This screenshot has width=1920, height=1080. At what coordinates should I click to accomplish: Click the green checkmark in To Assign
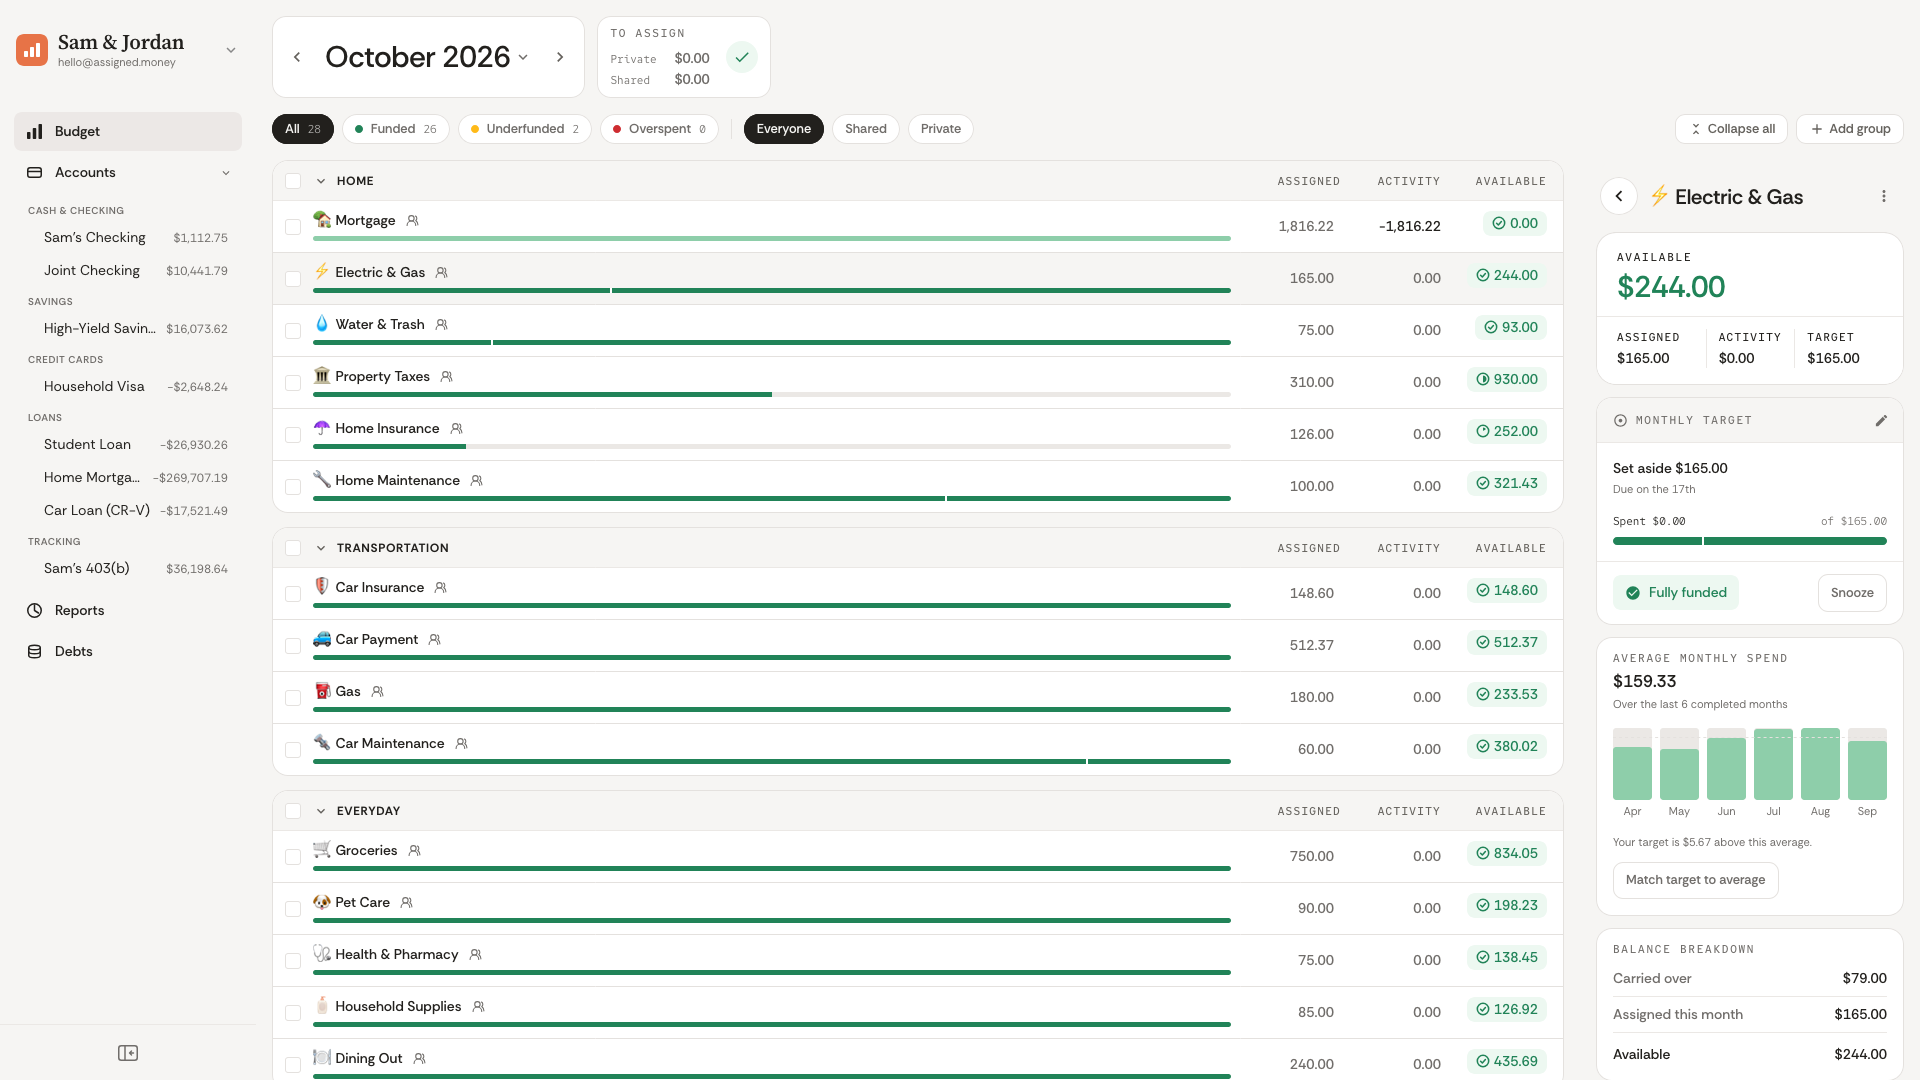(x=742, y=57)
